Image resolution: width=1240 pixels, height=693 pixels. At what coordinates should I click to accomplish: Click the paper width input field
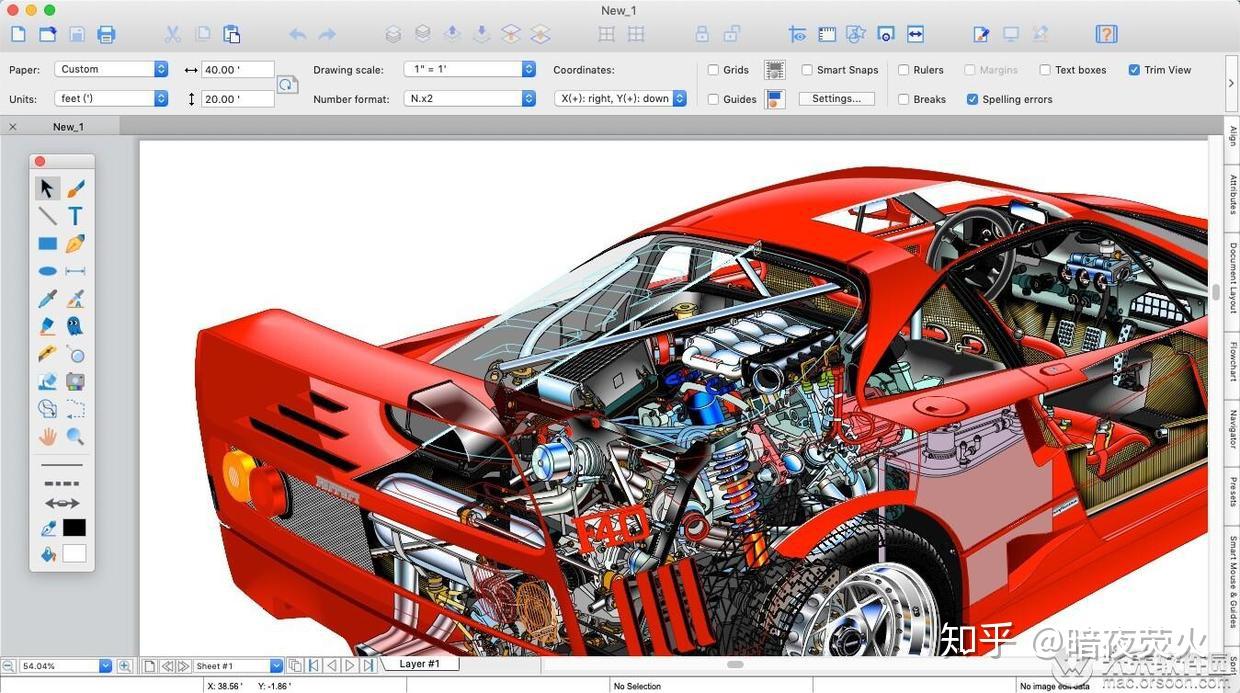[238, 70]
